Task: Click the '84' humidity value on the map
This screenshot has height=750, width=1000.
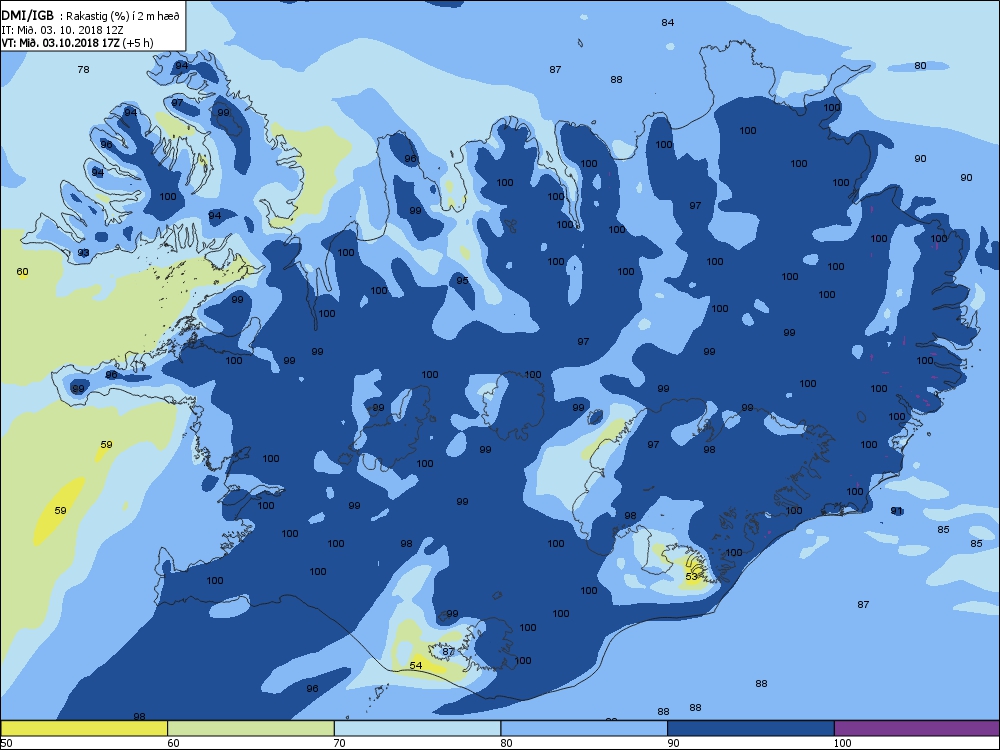Action: coord(668,22)
